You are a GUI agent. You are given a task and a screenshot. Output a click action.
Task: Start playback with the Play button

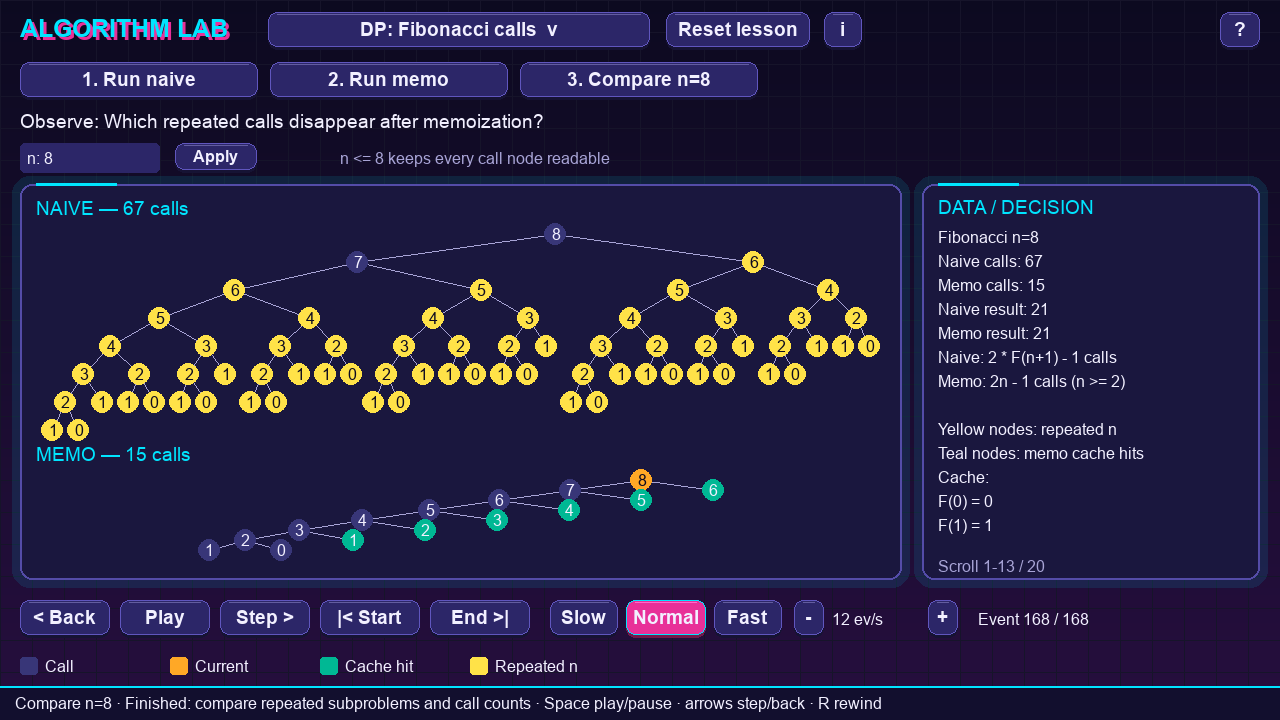coord(165,618)
